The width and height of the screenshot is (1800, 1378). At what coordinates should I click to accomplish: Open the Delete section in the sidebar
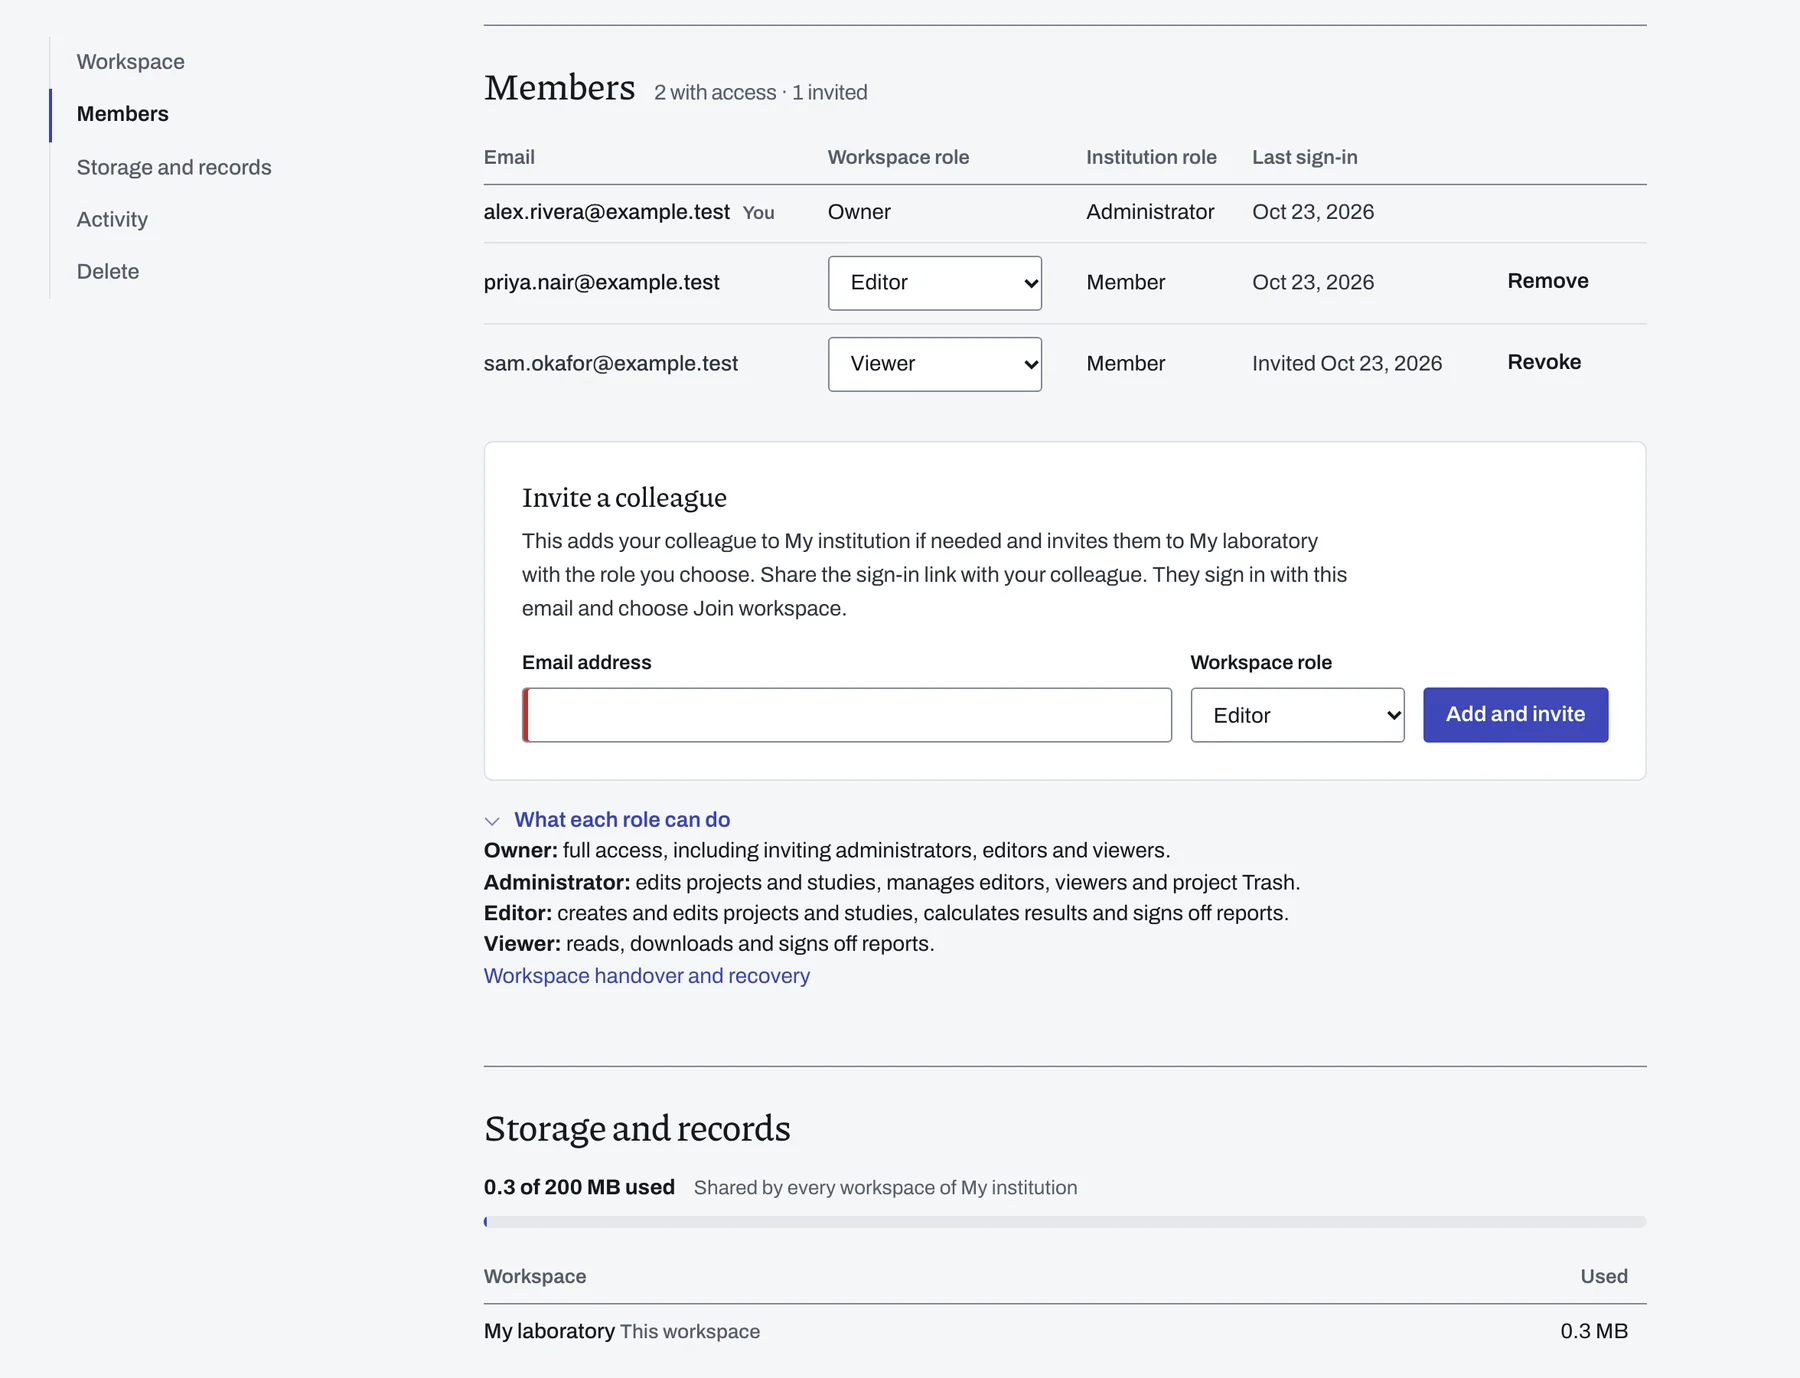[108, 271]
